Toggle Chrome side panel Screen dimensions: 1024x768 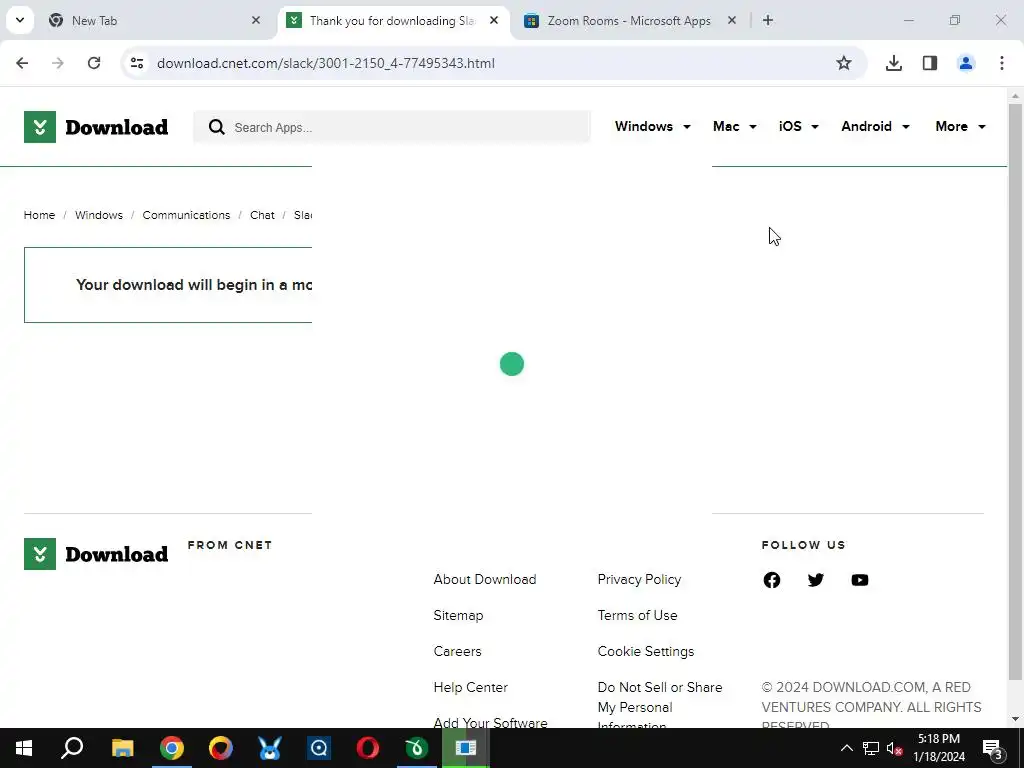point(930,63)
